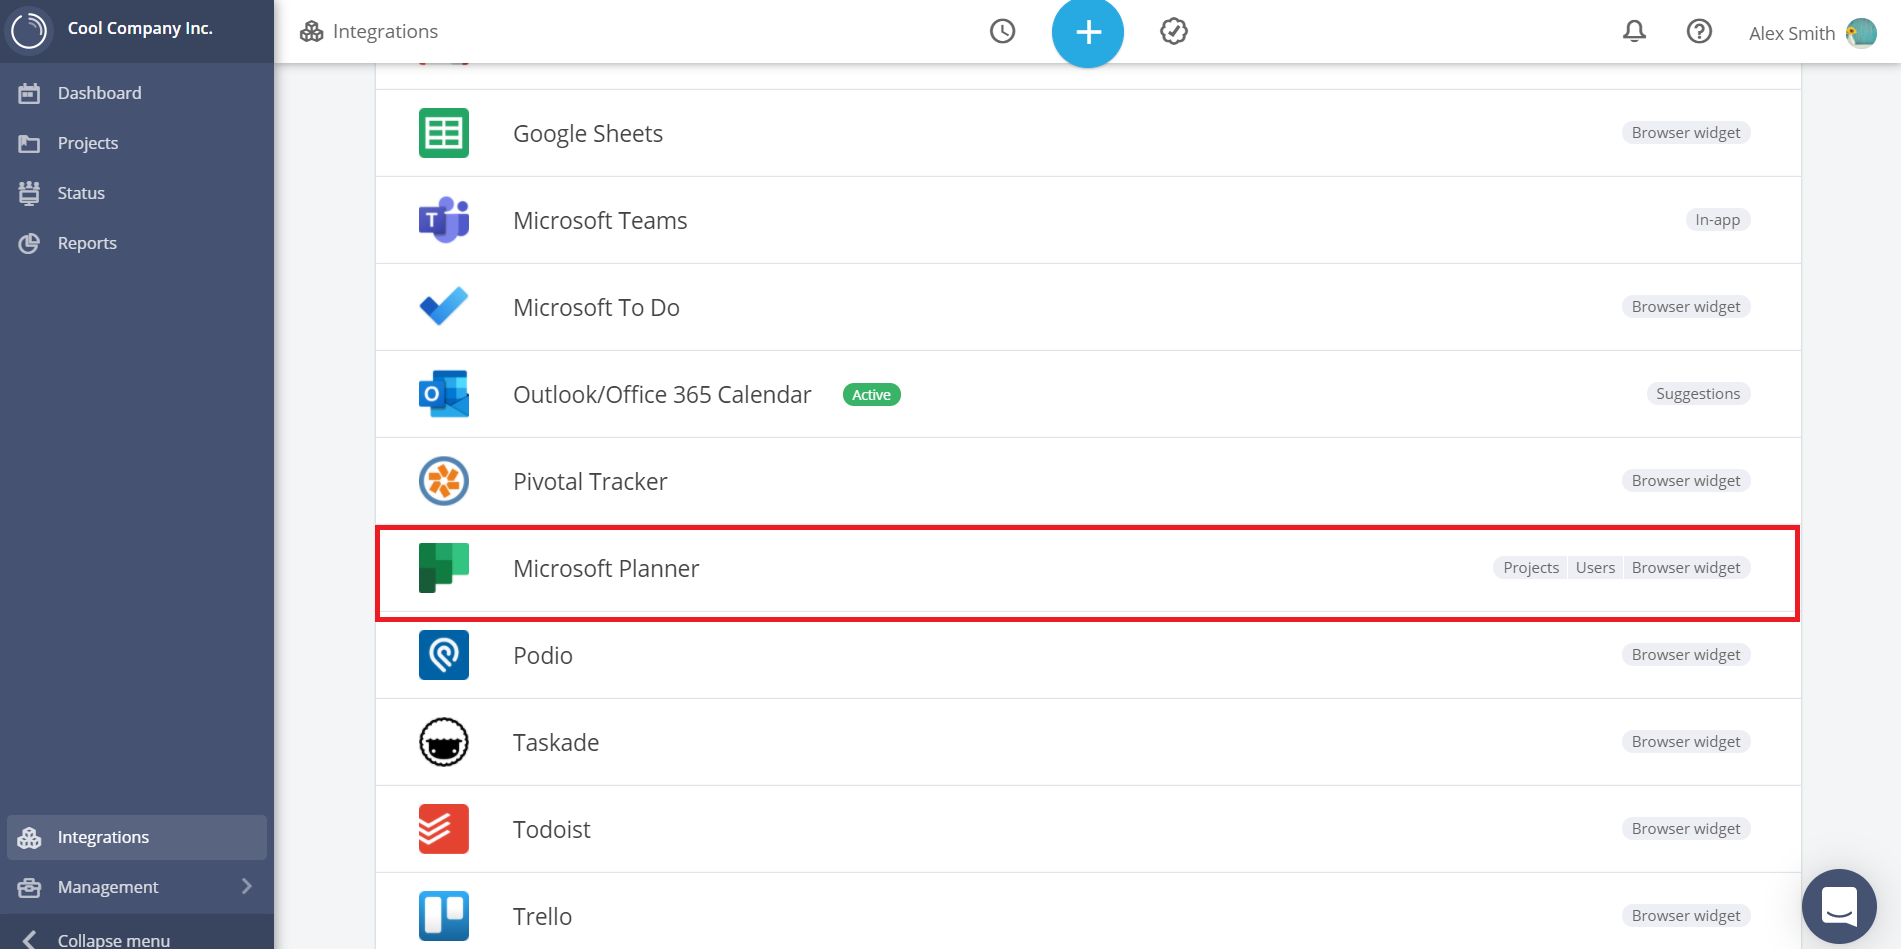Open the clock timer icon in header

(x=1002, y=32)
